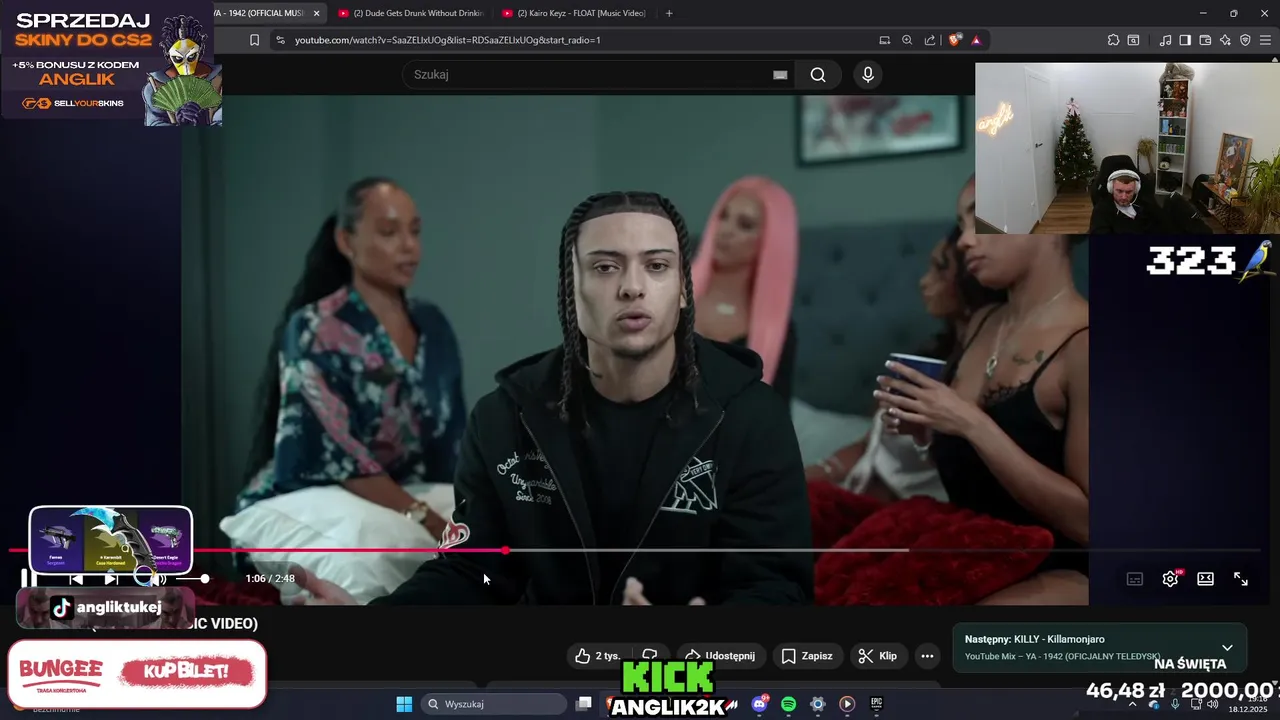This screenshot has height=720, width=1280.
Task: Skip to the previous video
Action: (76, 579)
